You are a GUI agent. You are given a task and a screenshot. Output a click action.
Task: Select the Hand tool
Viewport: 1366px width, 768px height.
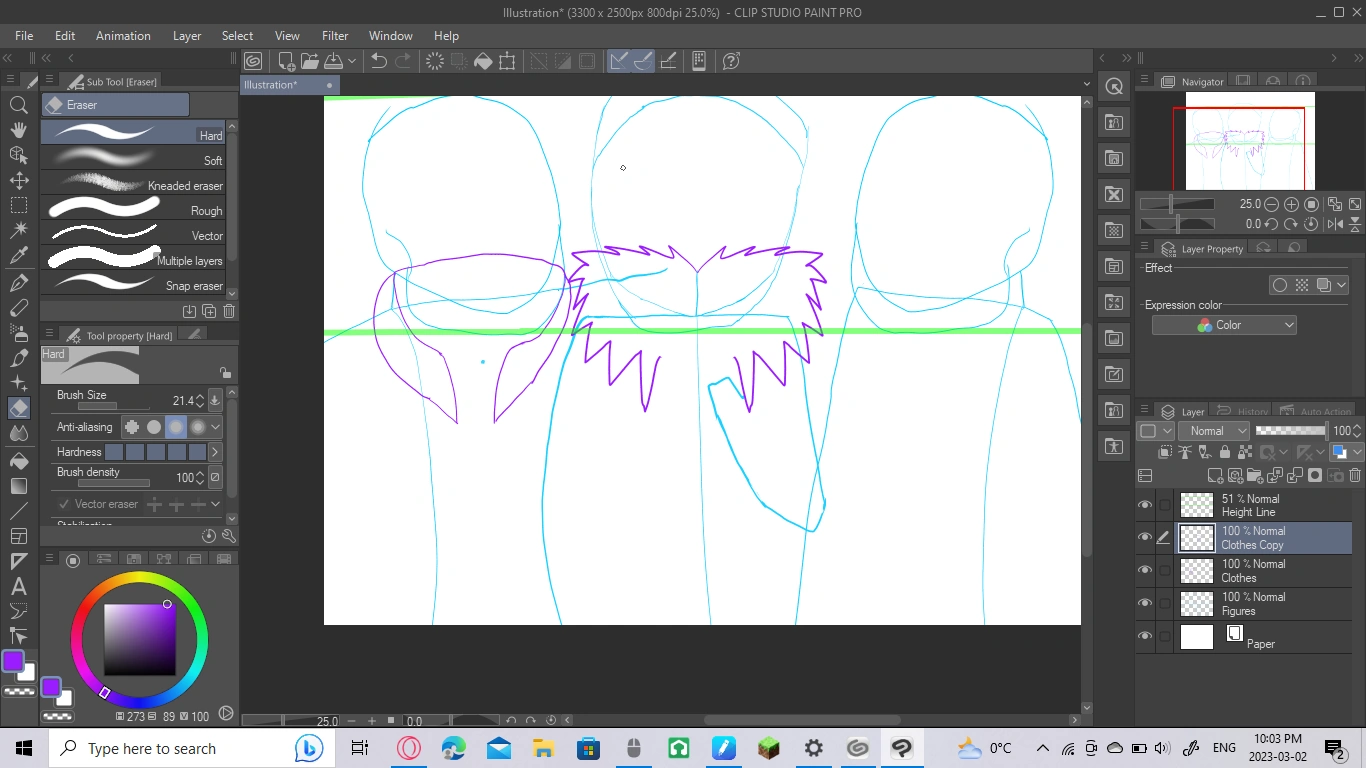point(18,129)
